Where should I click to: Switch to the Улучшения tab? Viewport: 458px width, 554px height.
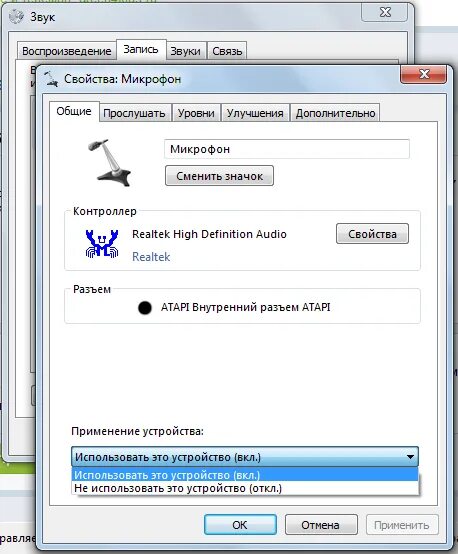[255, 113]
